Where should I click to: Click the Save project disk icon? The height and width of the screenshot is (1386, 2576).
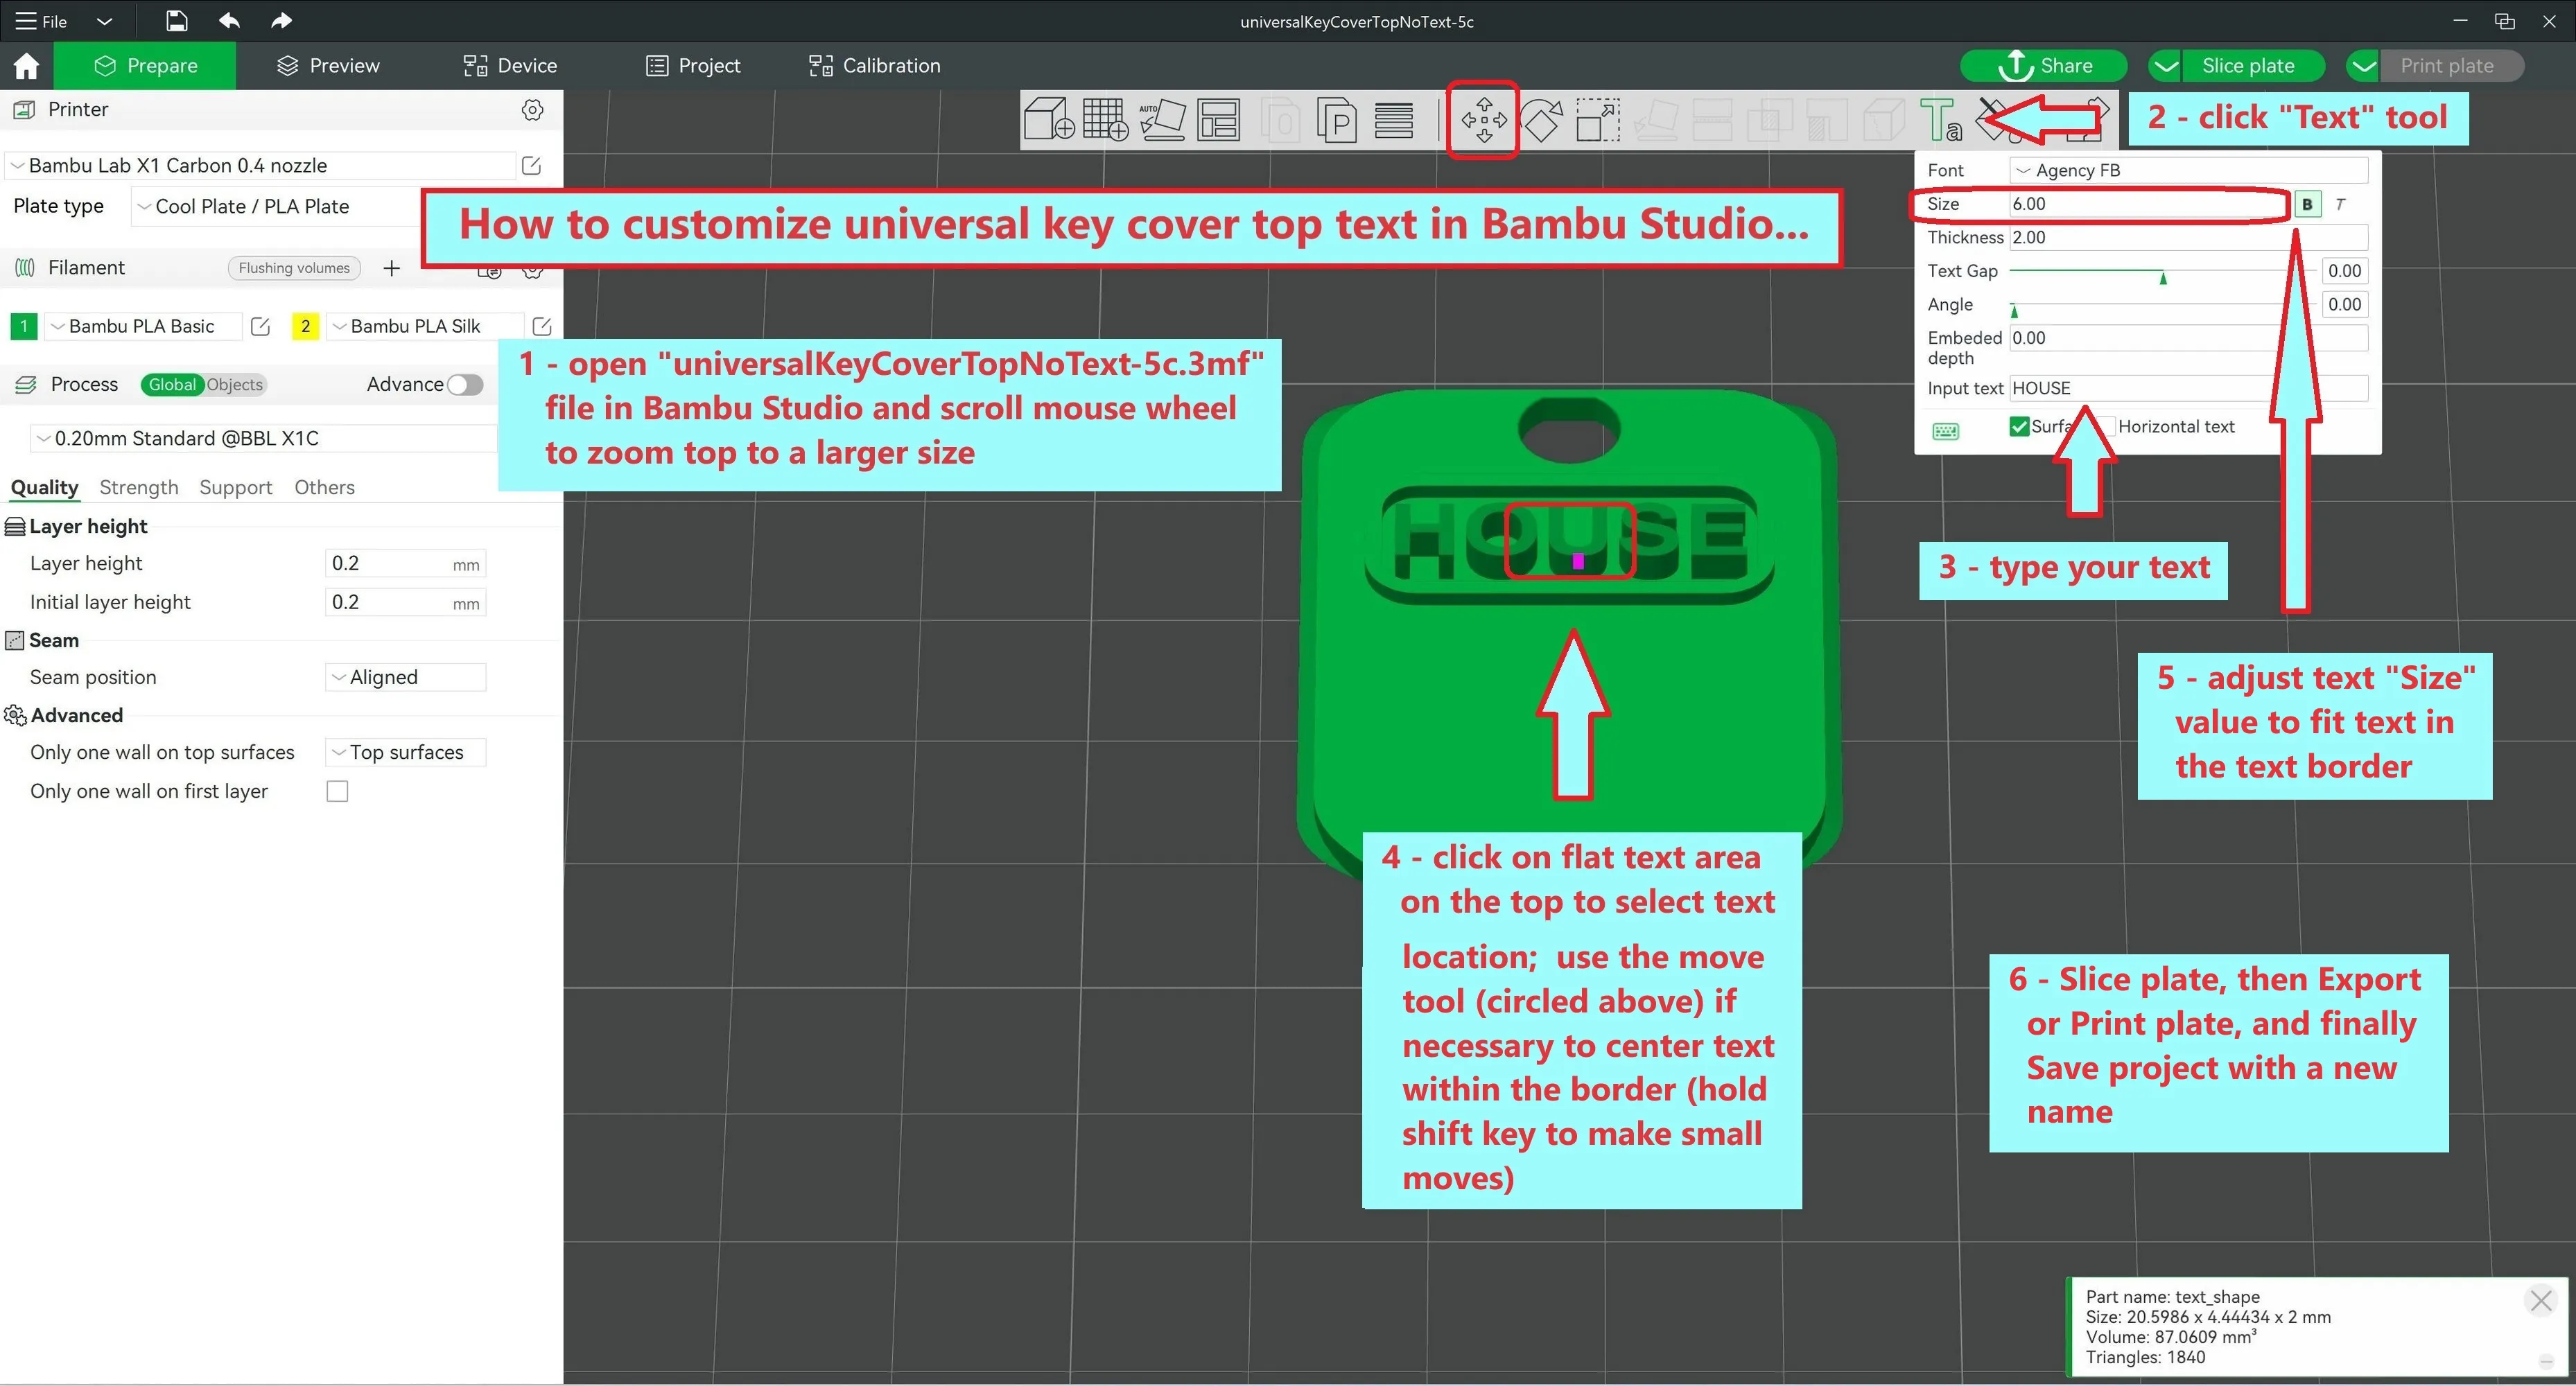[x=176, y=21]
